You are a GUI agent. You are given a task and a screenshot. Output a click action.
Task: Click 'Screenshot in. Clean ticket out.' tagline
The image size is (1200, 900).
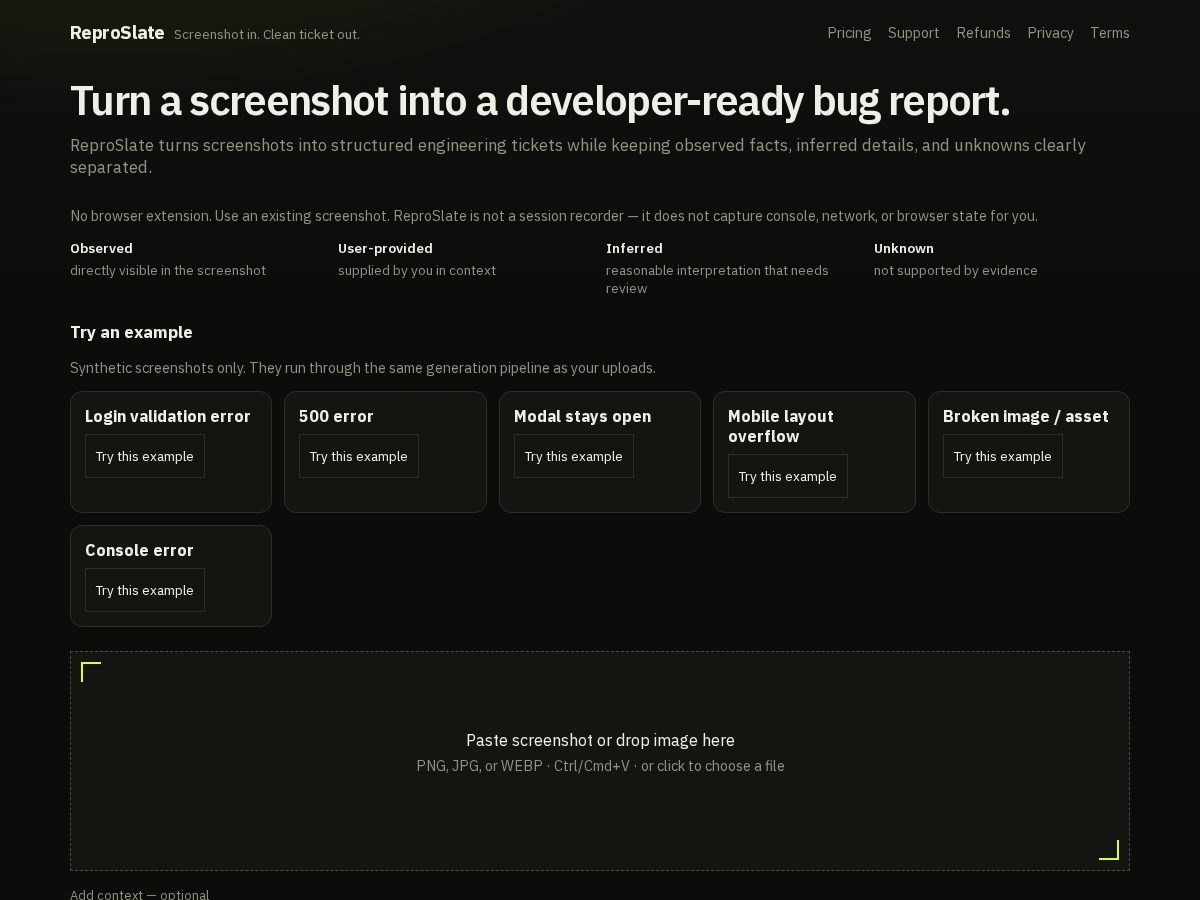click(x=267, y=34)
